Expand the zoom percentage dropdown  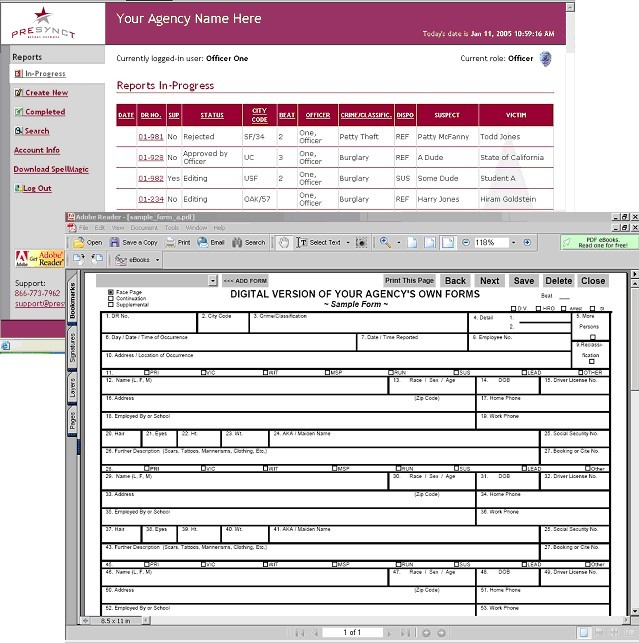[513, 242]
